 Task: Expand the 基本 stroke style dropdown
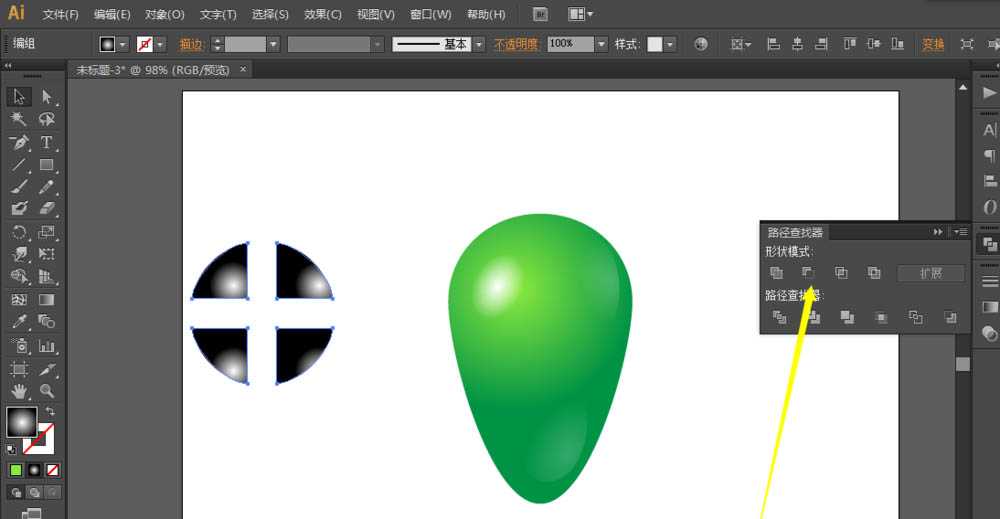(x=479, y=44)
